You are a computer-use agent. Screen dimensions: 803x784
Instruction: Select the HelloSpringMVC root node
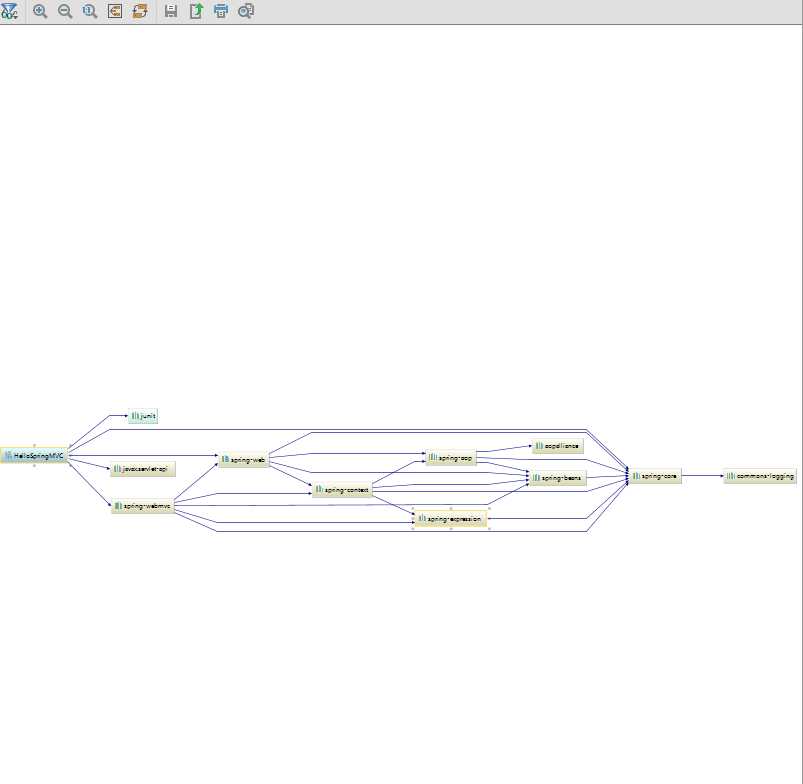(x=34, y=456)
